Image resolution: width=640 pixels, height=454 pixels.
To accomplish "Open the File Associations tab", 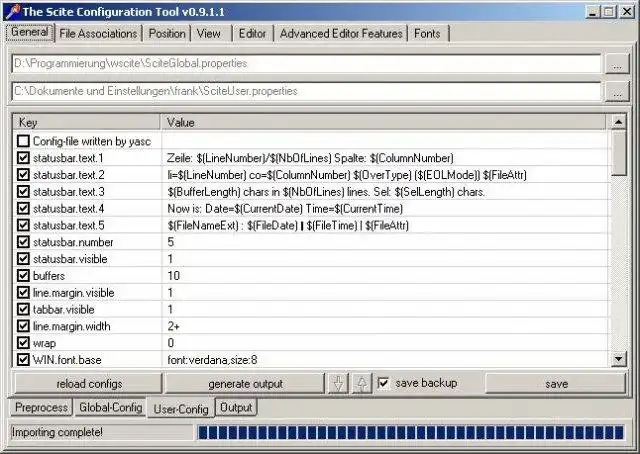I will (x=98, y=33).
